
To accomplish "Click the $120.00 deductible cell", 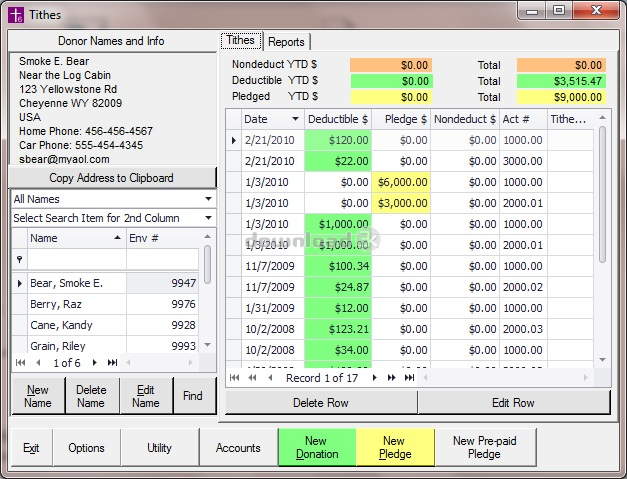I will click(338, 140).
